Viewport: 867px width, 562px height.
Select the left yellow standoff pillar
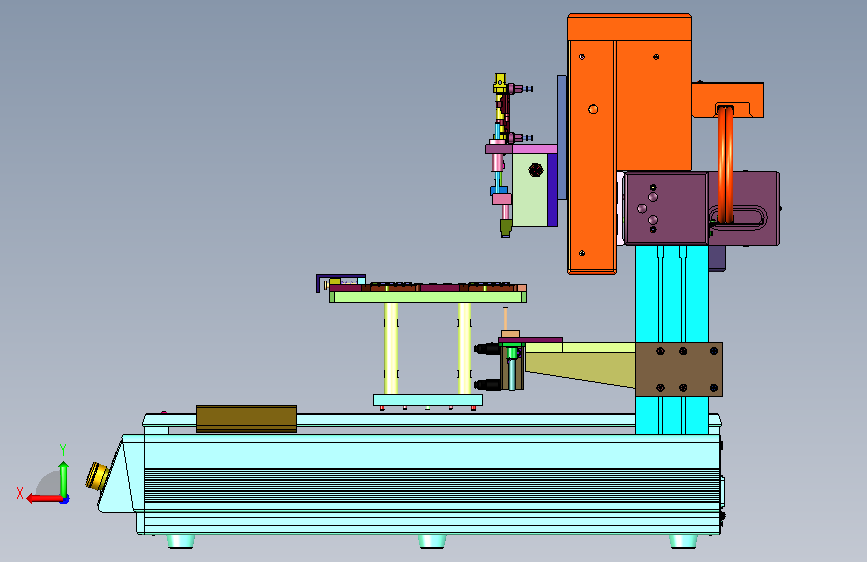391,348
